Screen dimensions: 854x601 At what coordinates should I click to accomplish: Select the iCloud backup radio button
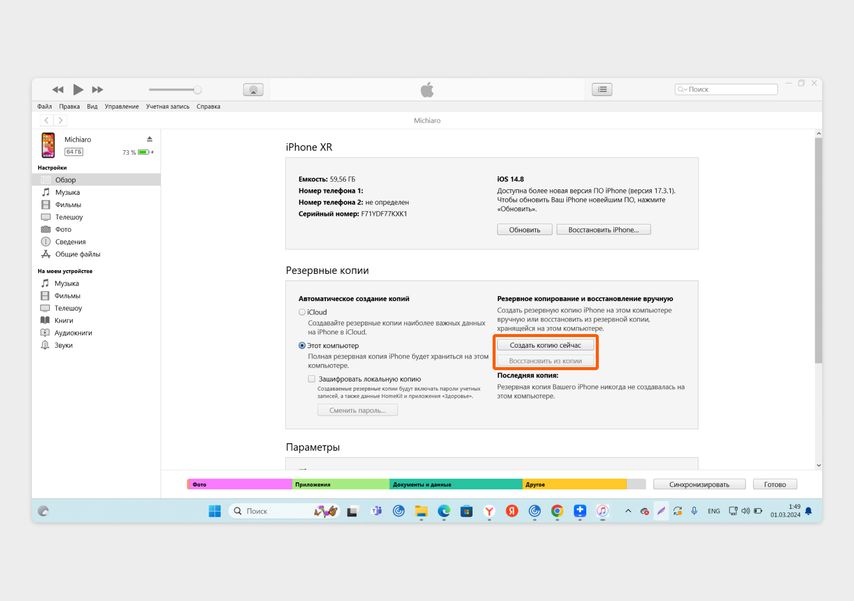302,312
